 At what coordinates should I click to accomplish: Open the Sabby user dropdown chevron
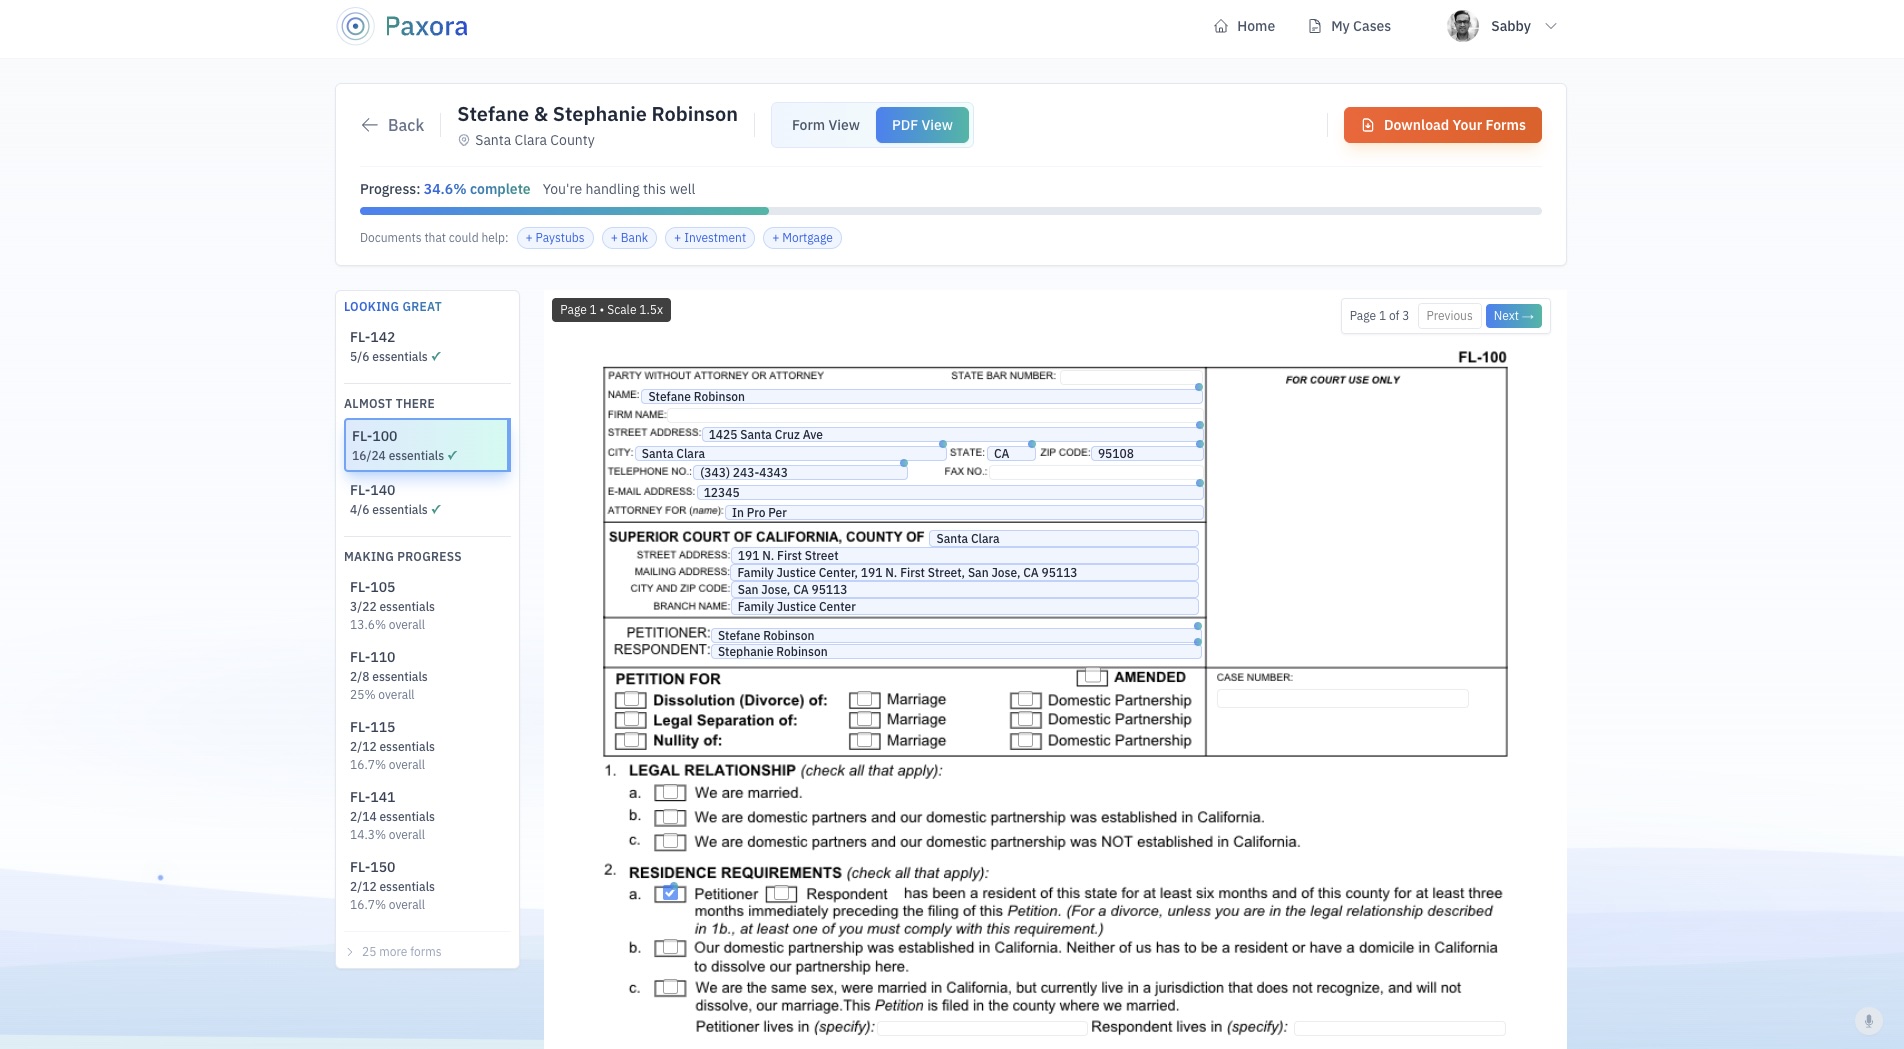1551,27
